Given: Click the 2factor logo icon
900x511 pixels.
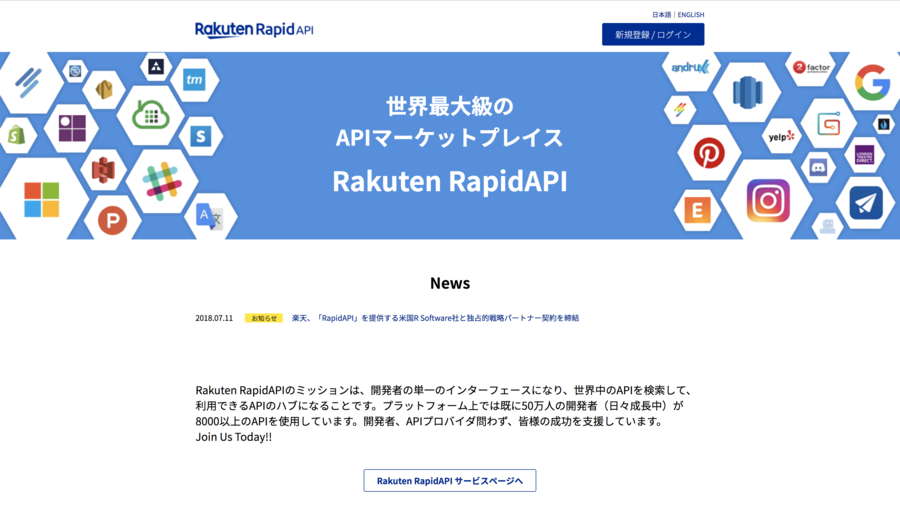Looking at the screenshot, I should (x=811, y=68).
